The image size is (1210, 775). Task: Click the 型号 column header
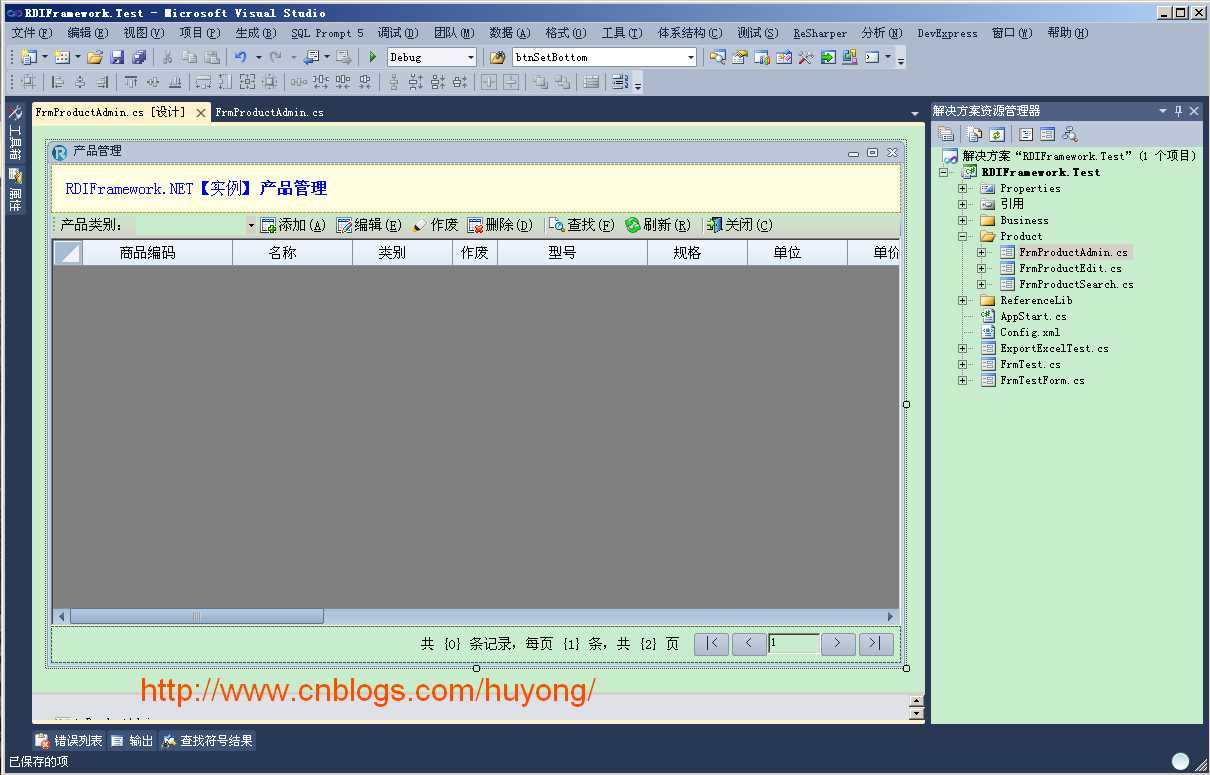click(572, 253)
